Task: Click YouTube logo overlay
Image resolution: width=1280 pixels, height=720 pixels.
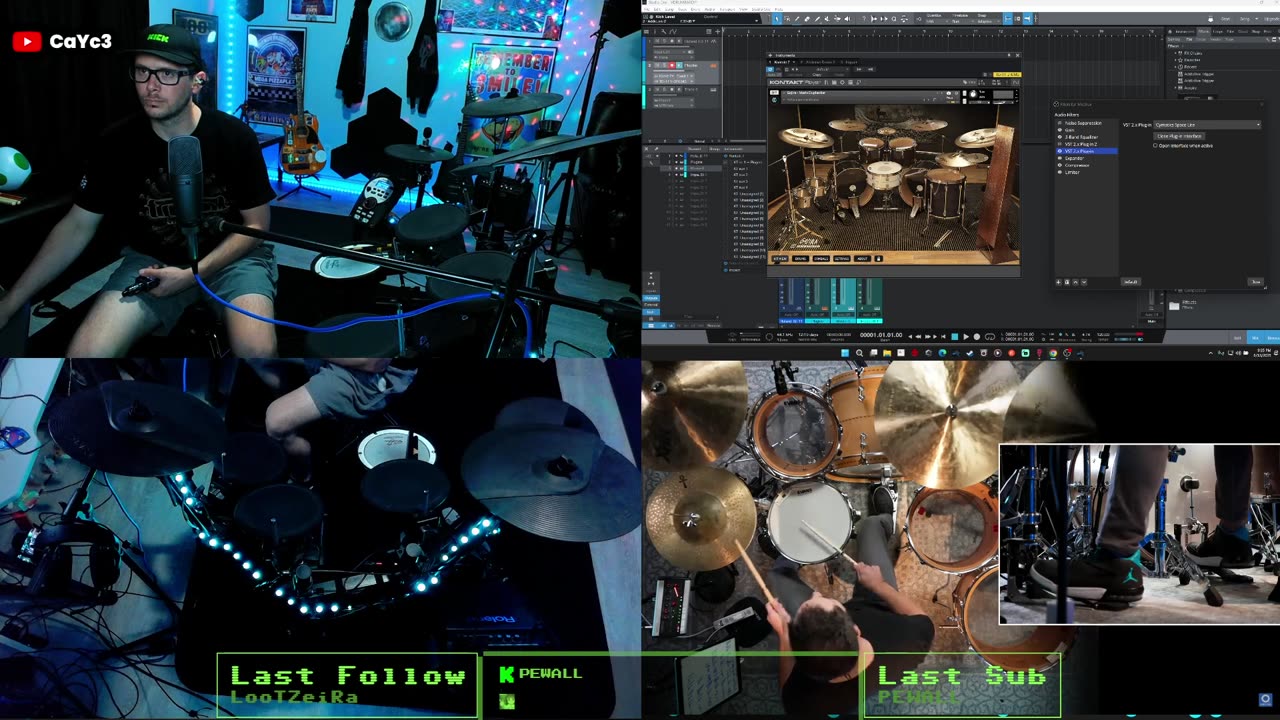Action: point(27,41)
